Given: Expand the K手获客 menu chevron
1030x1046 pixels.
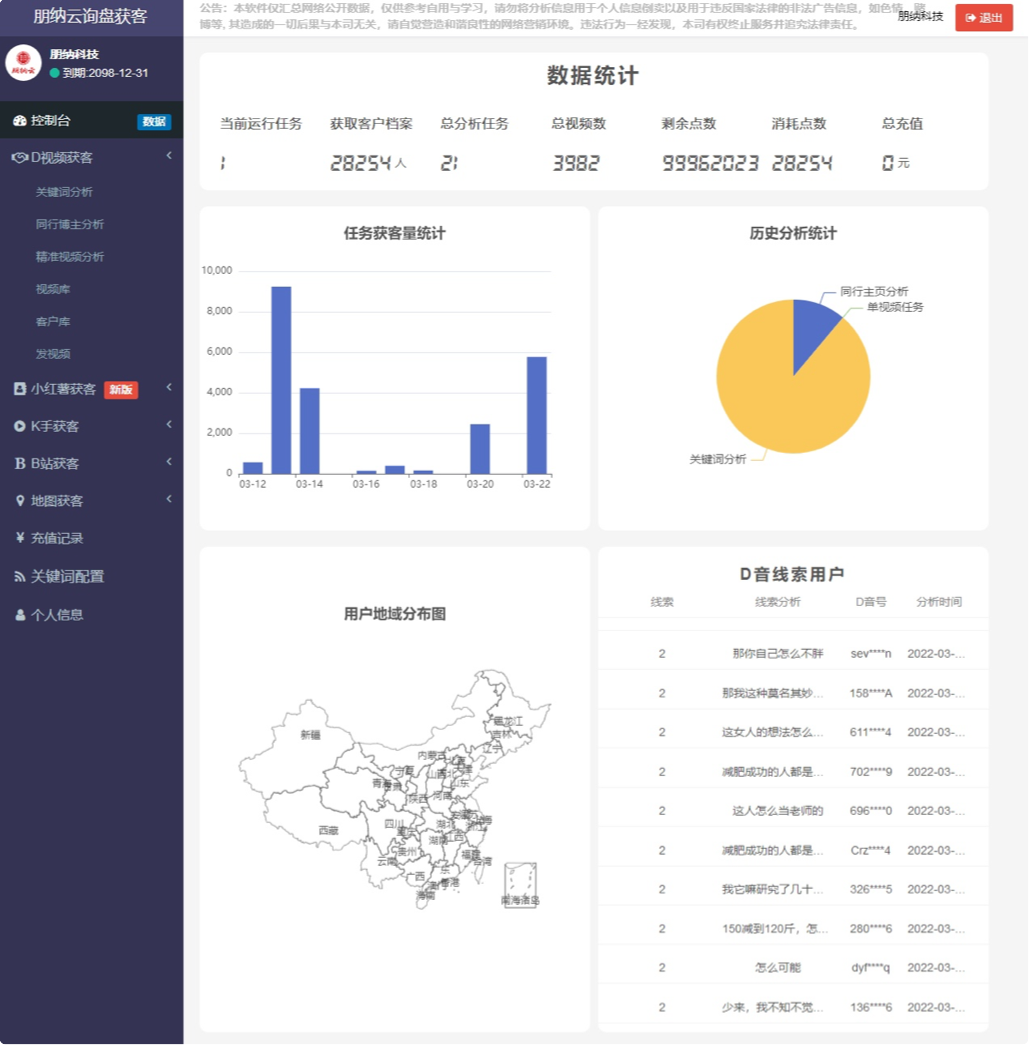Looking at the screenshot, I should pyautogui.click(x=169, y=424).
